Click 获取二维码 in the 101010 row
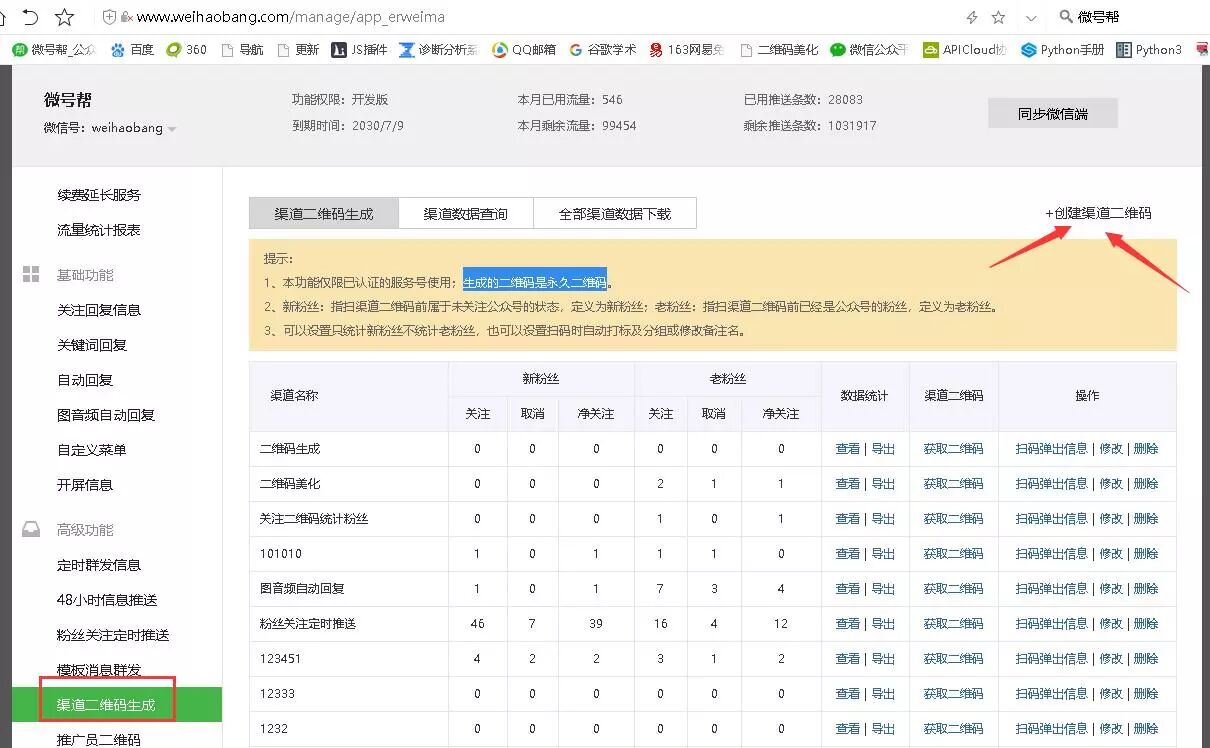The image size is (1210, 748). 953,554
